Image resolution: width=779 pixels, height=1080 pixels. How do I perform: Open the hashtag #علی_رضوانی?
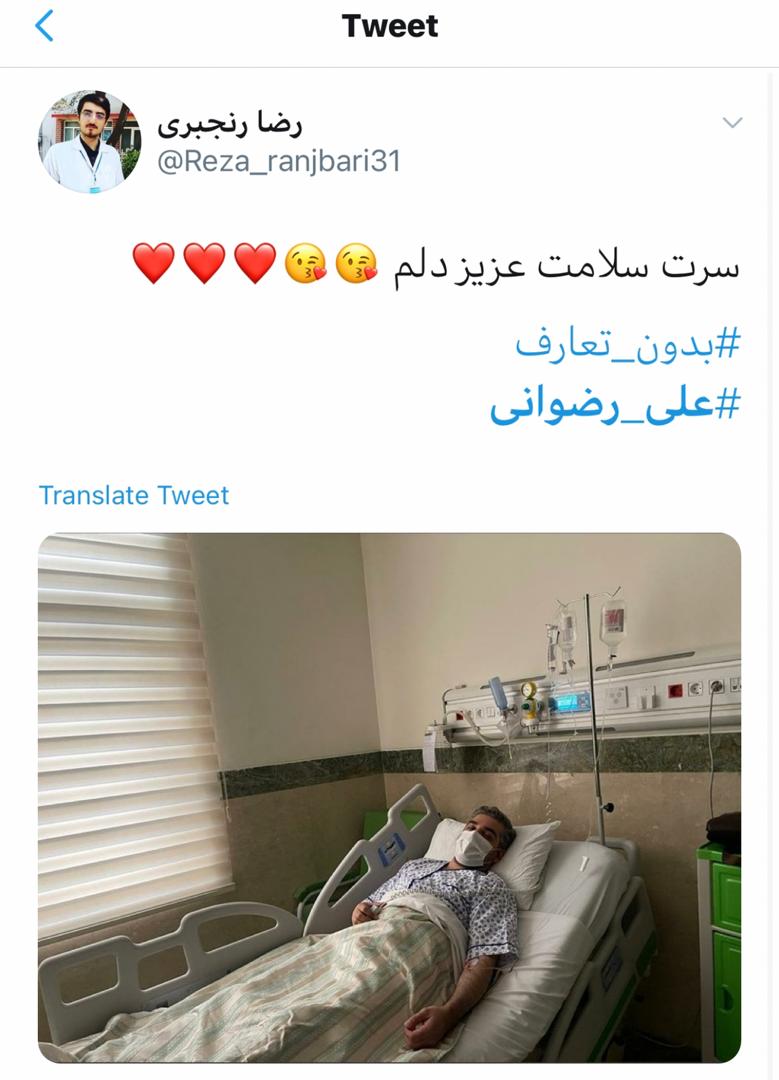pos(615,406)
